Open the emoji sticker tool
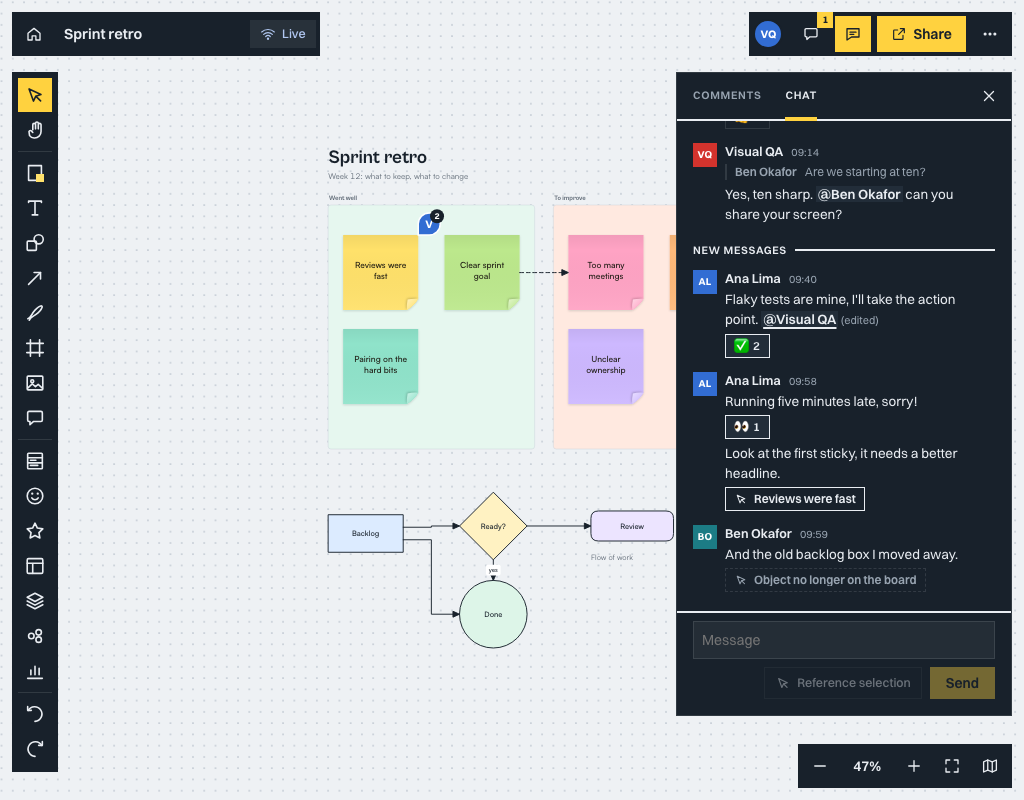This screenshot has height=800, width=1024. coord(35,496)
